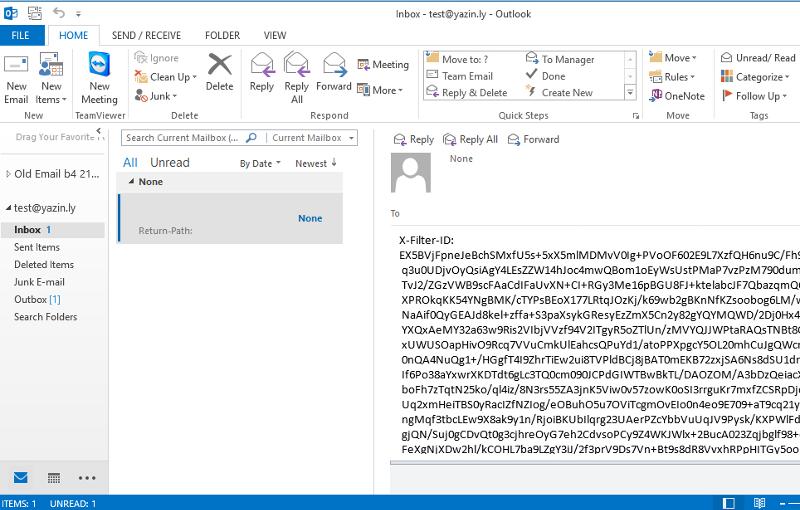This screenshot has height=510, width=800.
Task: Toggle Unread/ Read status
Action: pos(758,58)
